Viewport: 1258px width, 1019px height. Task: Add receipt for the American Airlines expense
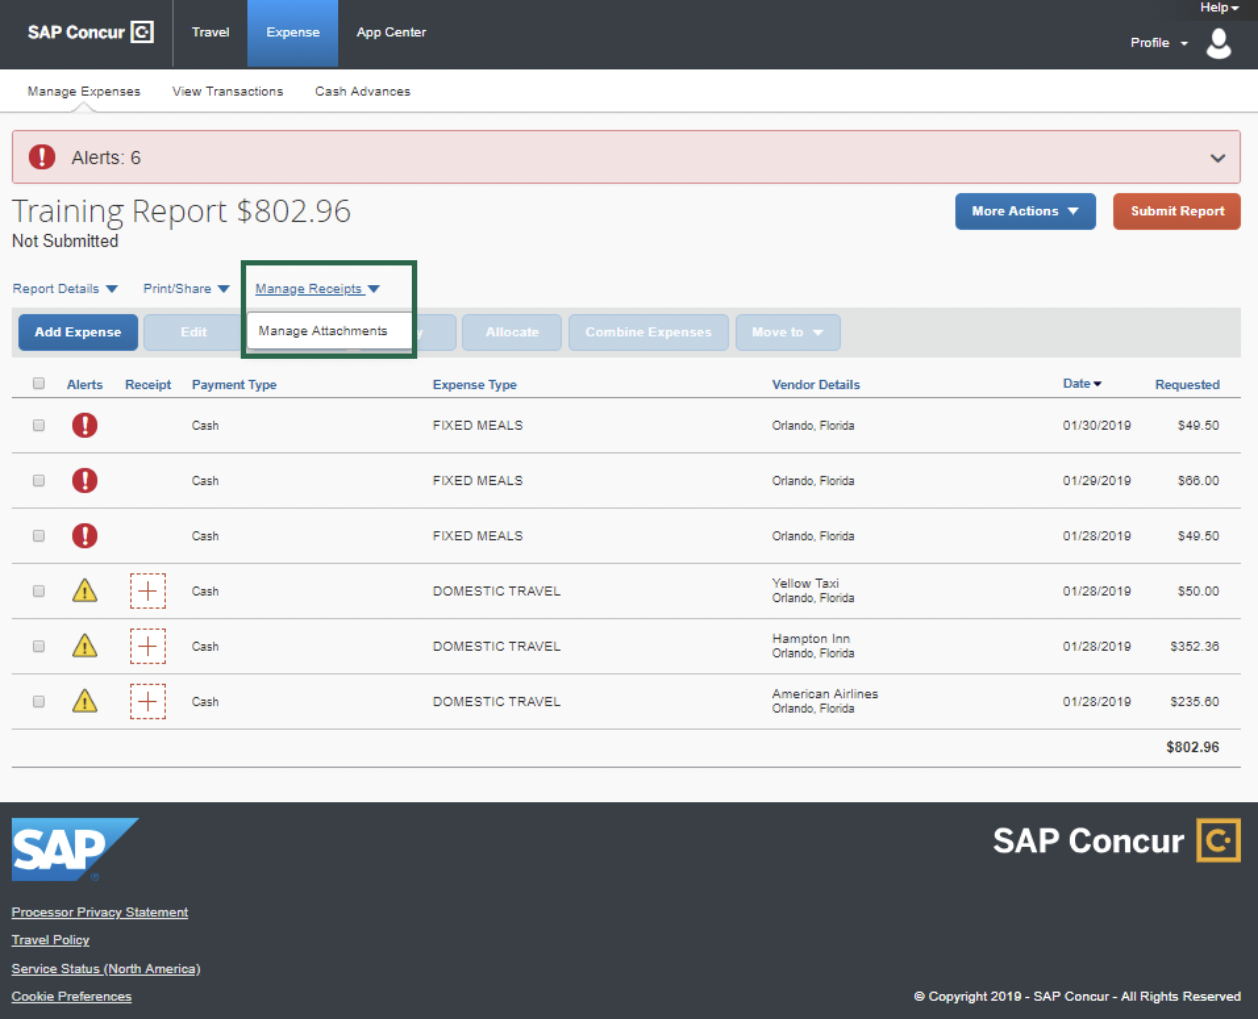[147, 702]
